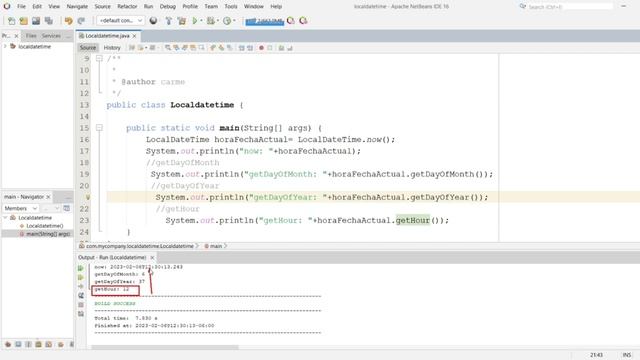Click the Save All toolbar icon
640x360 pixels.
coord(49,21)
